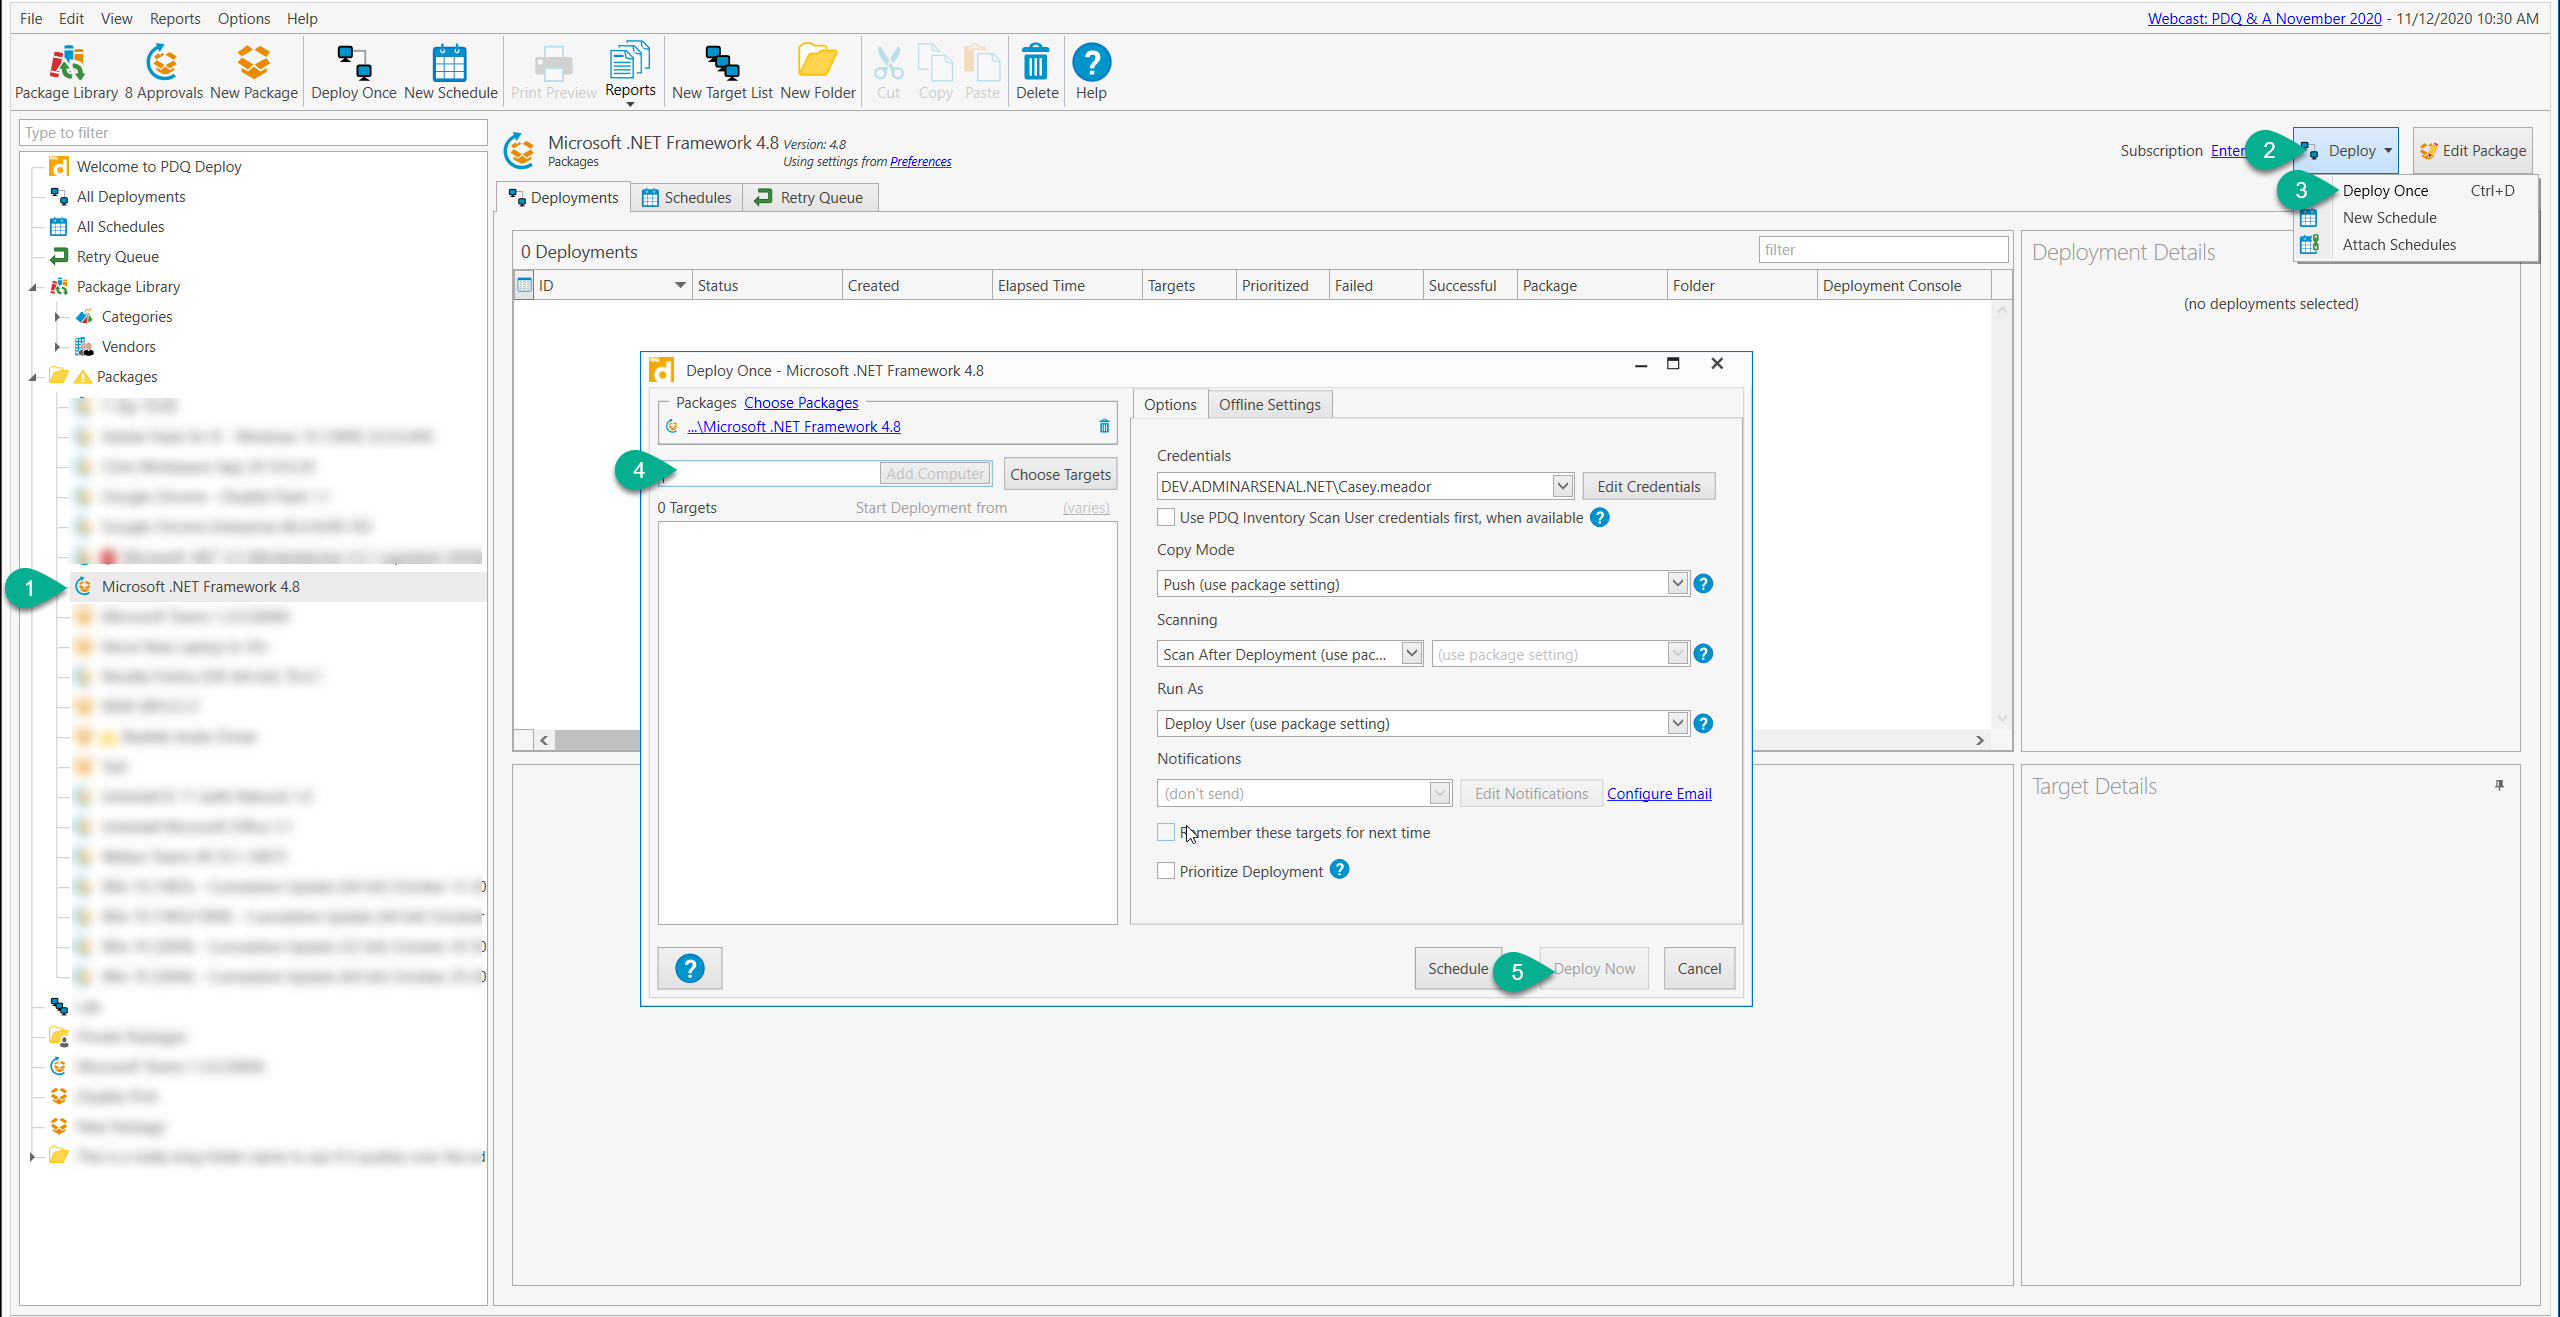Click the dialog's large help button
2560x1317 pixels.
coord(690,968)
